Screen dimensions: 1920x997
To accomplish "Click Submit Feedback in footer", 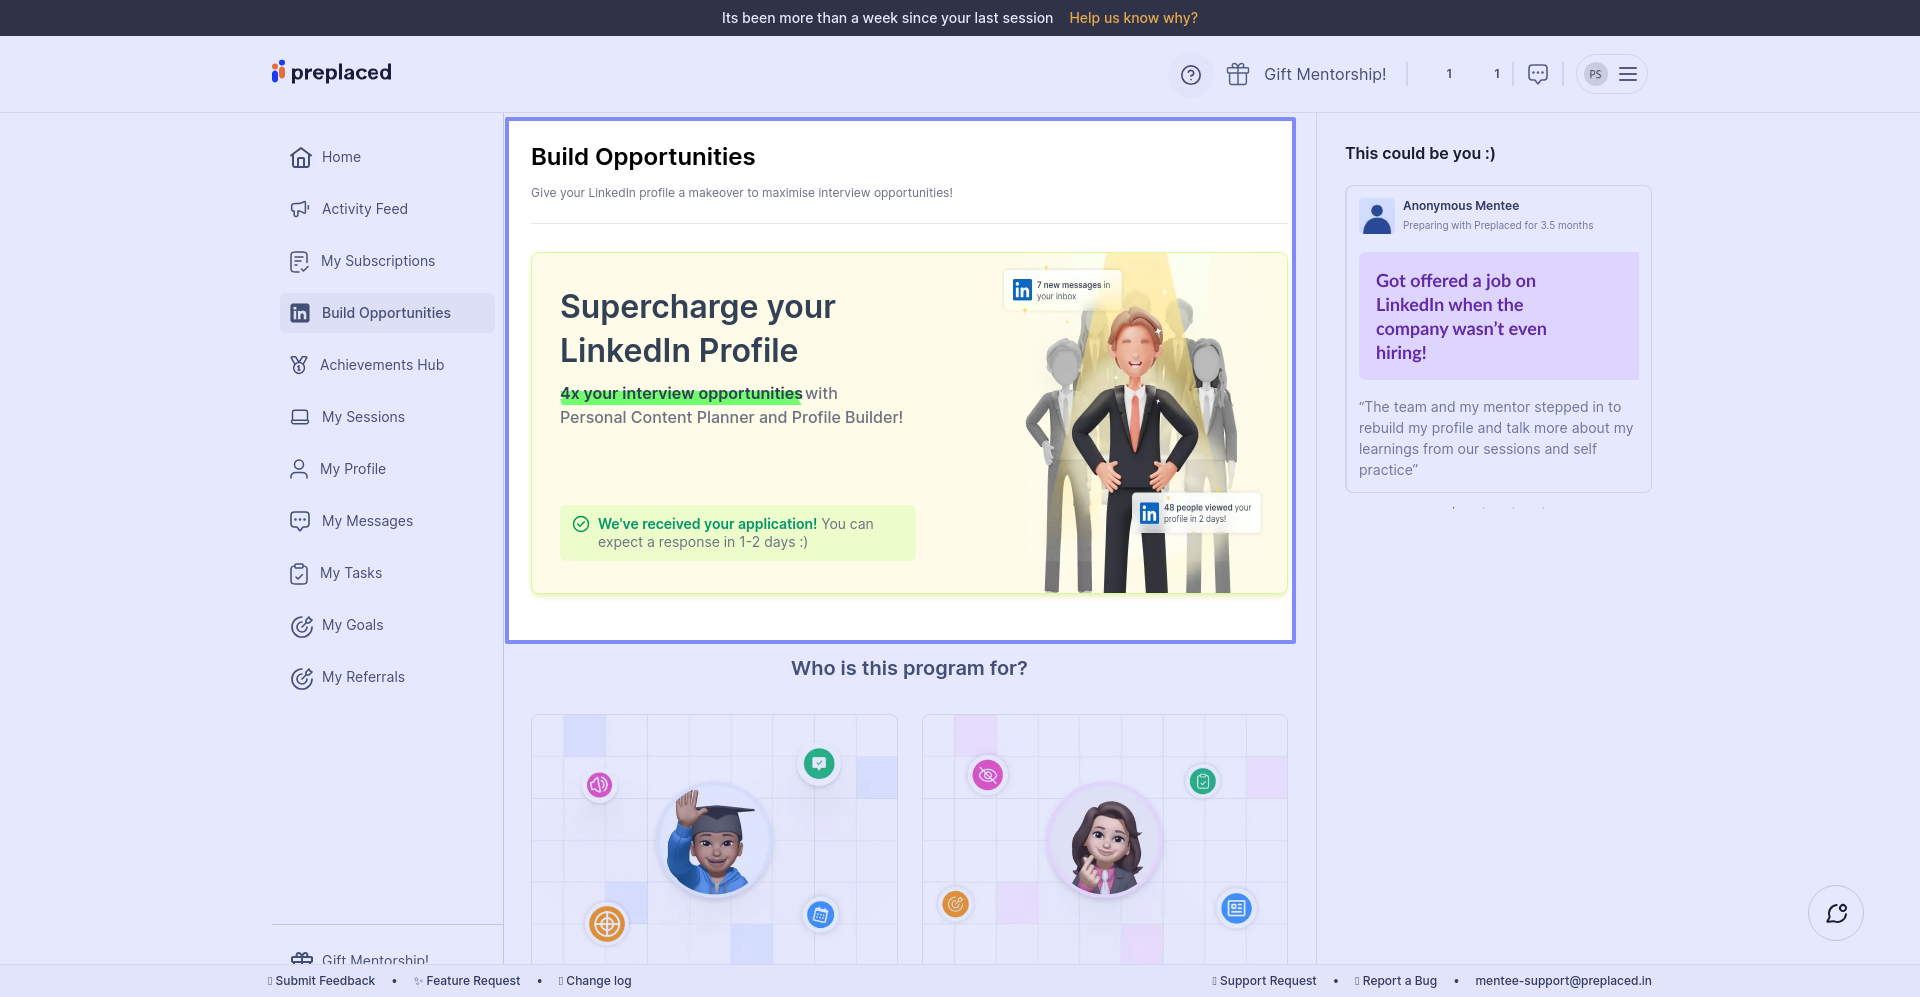I will (x=322, y=981).
